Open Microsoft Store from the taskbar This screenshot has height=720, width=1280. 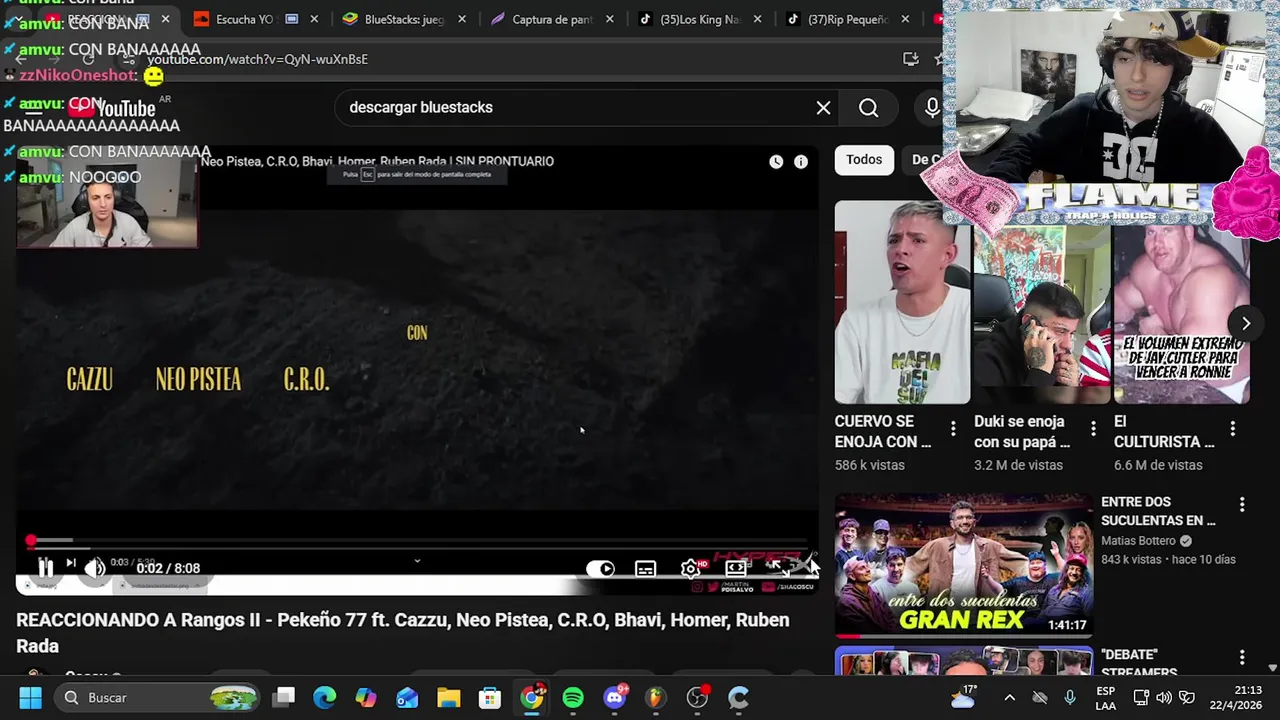tap(489, 697)
